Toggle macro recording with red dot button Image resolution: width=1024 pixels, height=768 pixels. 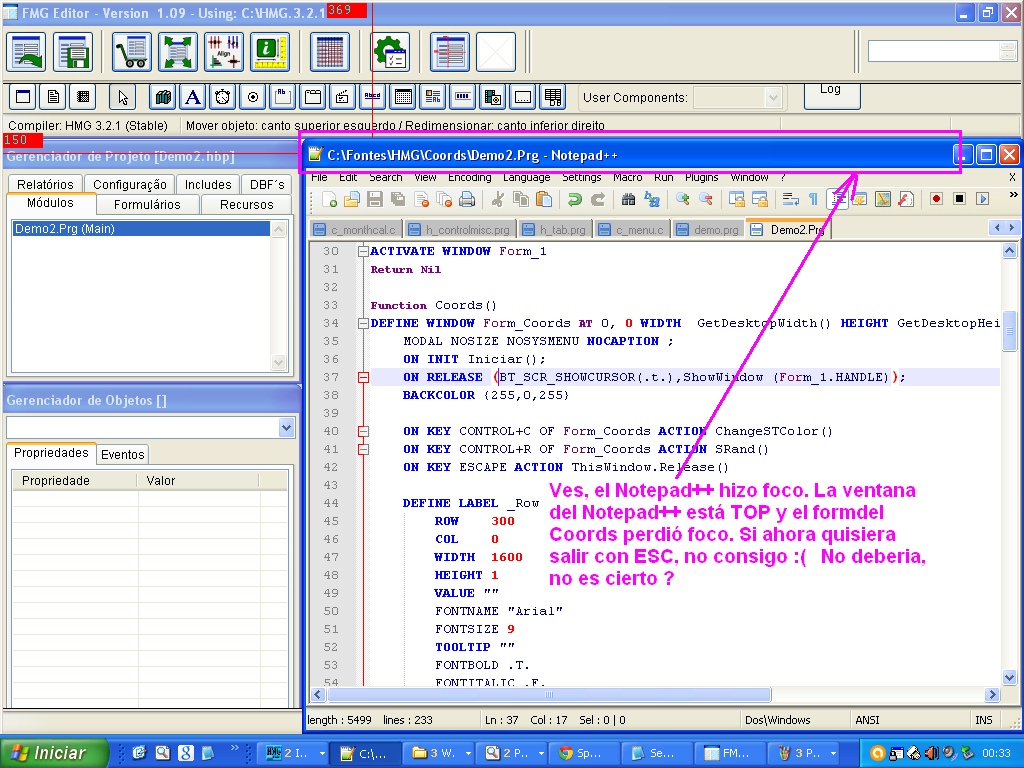pyautogui.click(x=937, y=199)
